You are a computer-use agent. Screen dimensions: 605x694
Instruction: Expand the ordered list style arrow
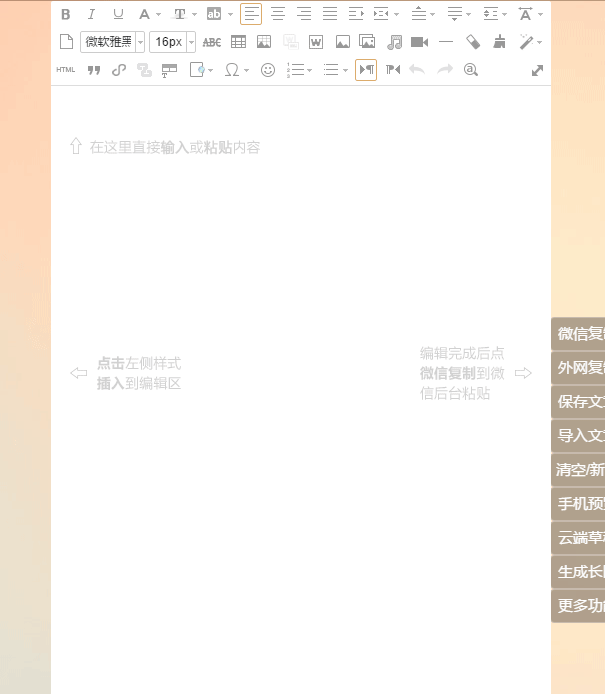click(x=309, y=70)
